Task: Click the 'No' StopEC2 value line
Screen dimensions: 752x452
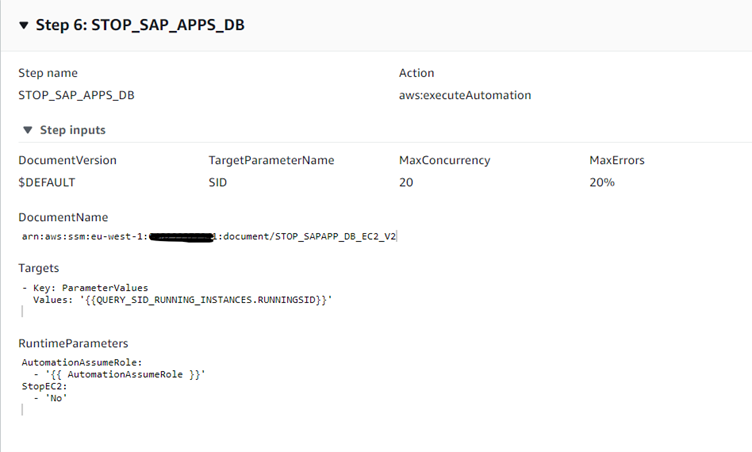Action: [50, 398]
